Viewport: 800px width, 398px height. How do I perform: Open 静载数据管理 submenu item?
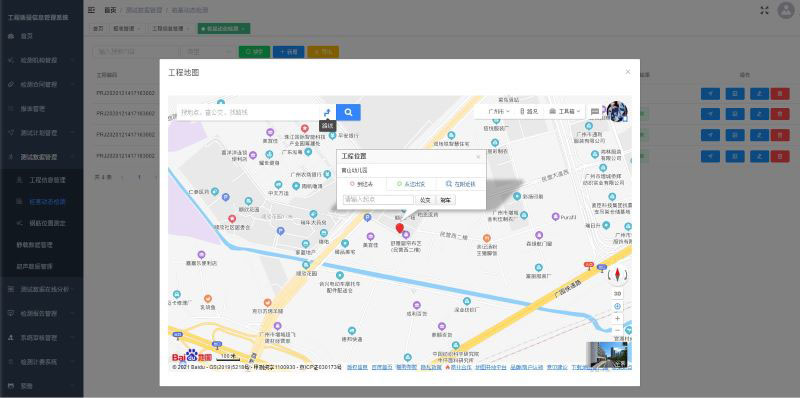pyautogui.click(x=41, y=244)
